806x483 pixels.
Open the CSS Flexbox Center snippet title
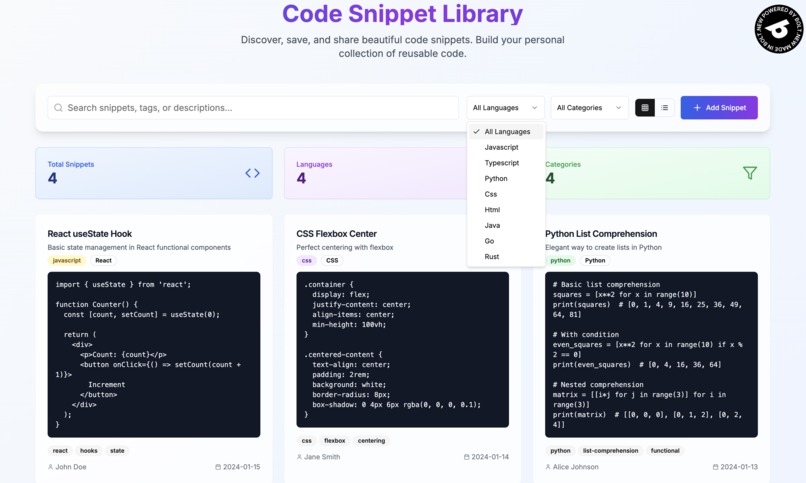(336, 234)
